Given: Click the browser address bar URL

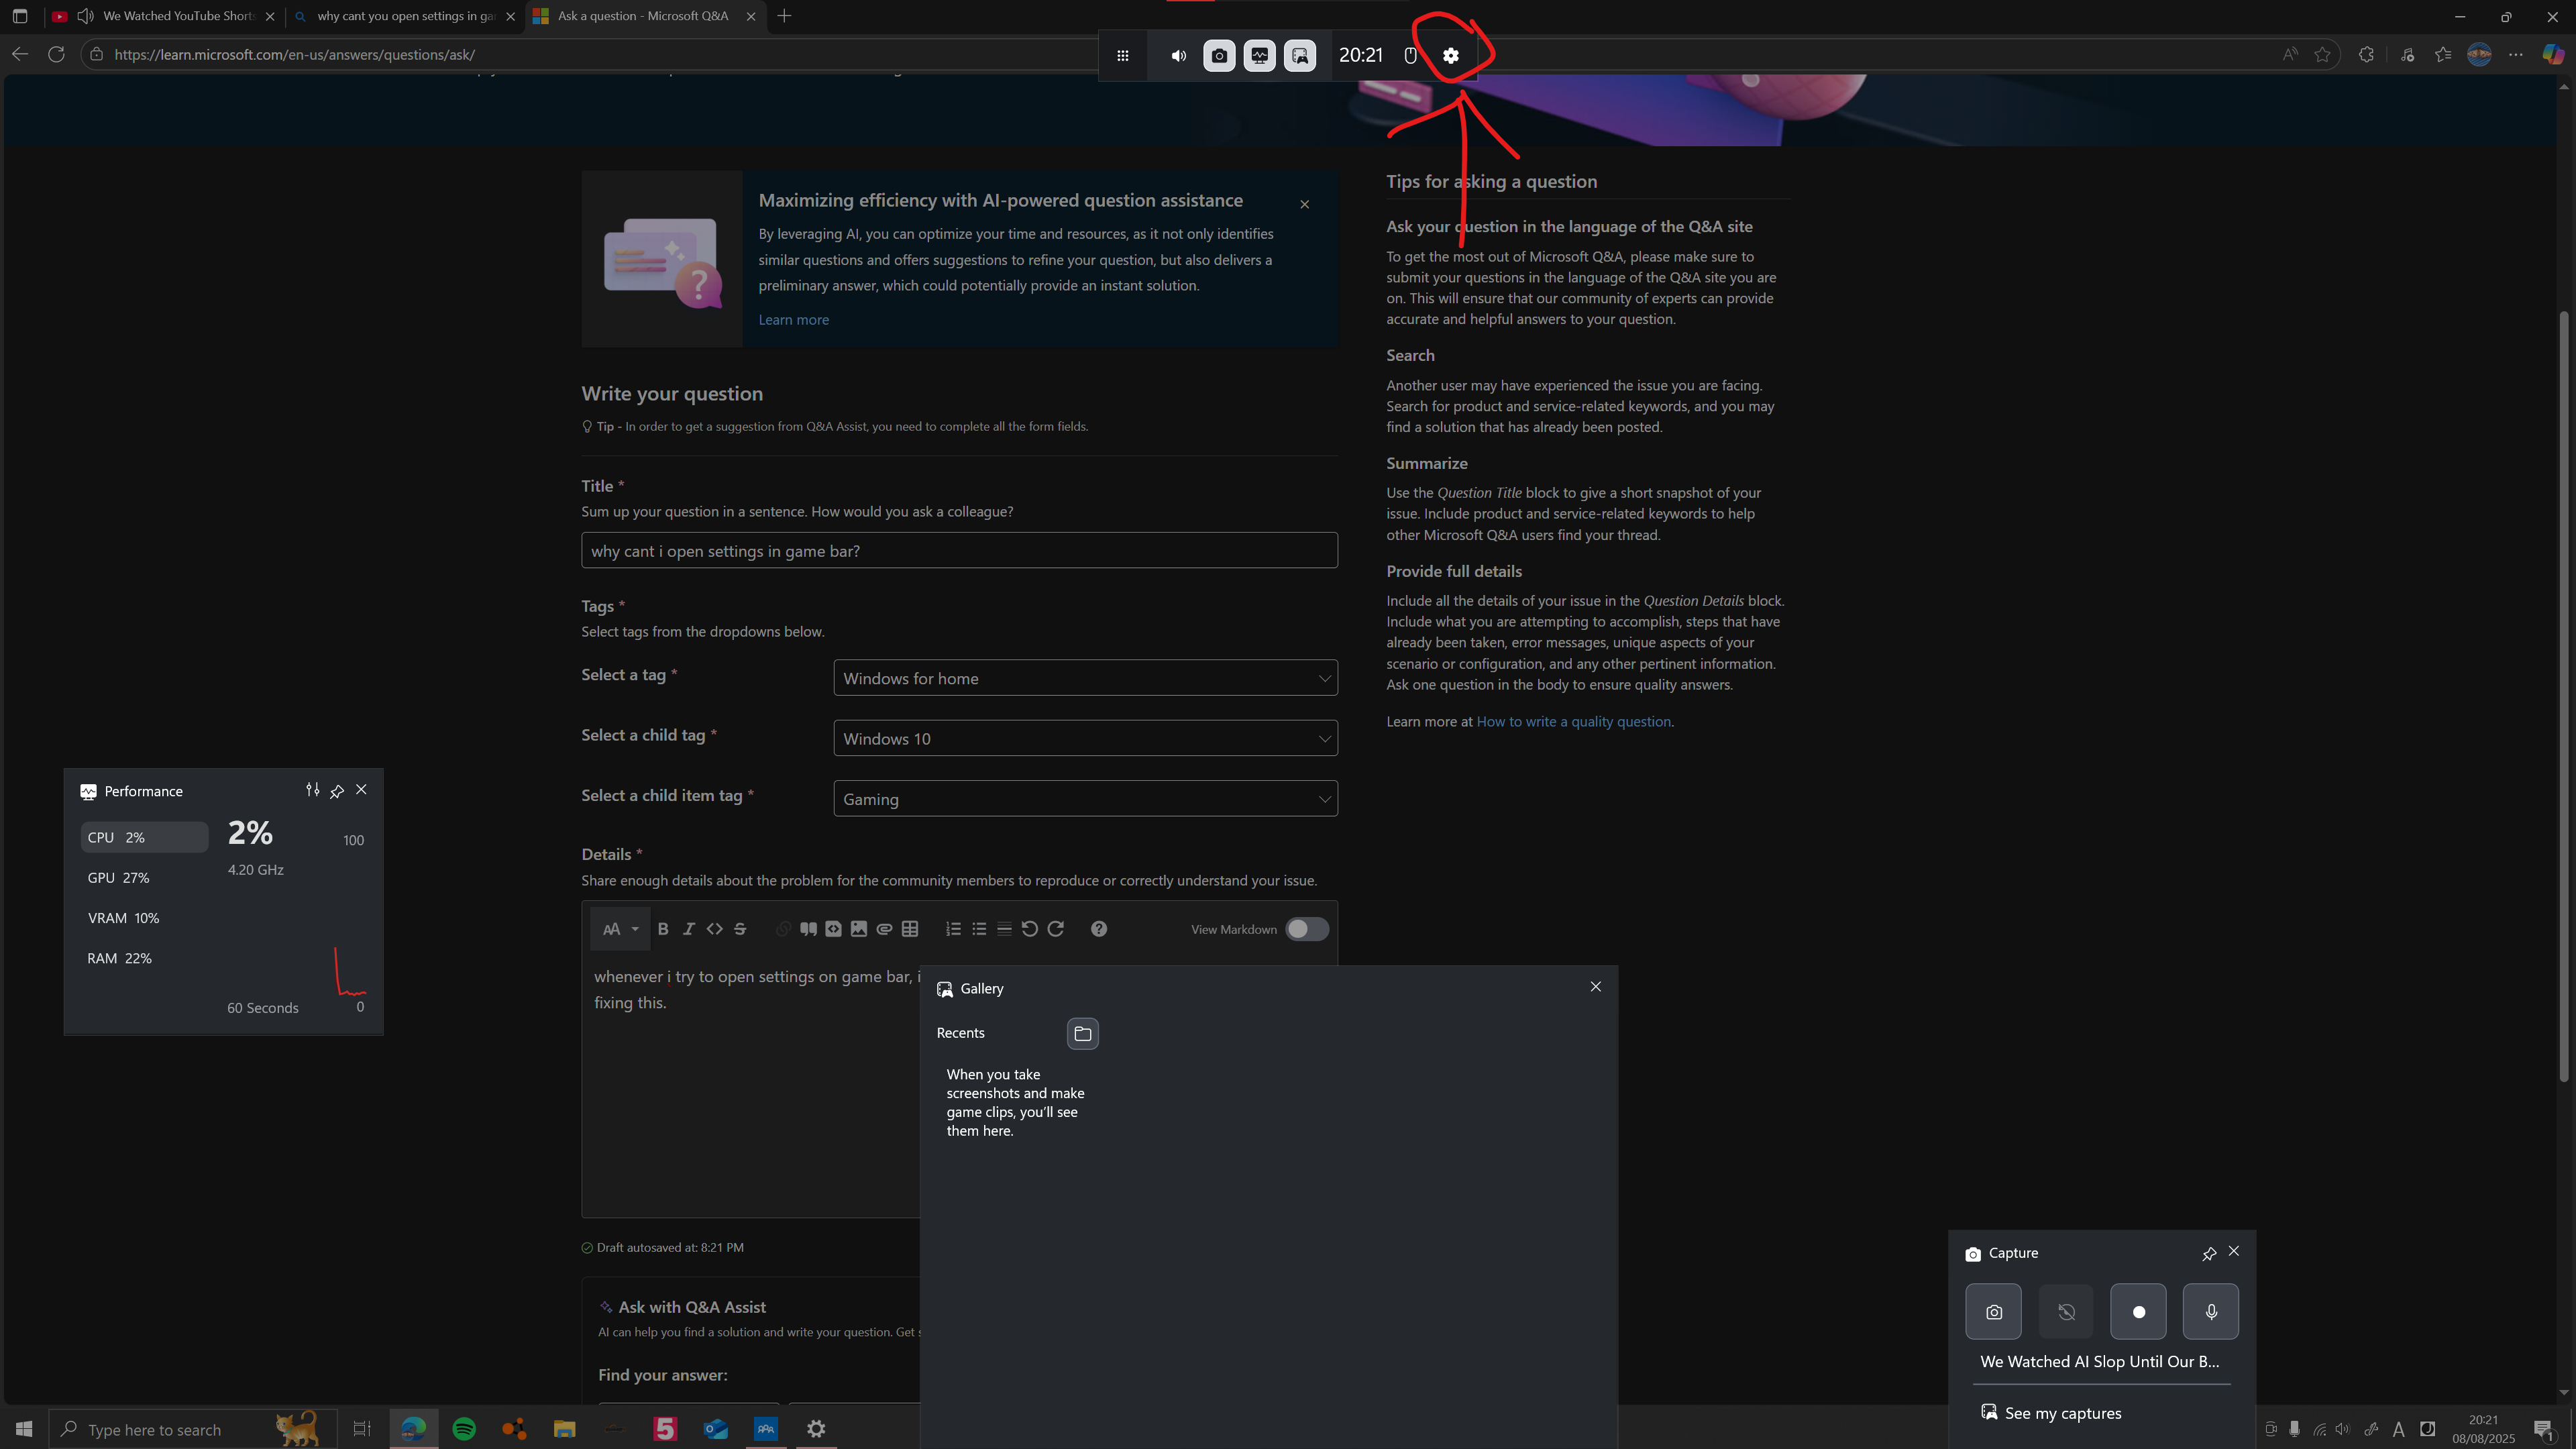Looking at the screenshot, I should pos(295,55).
